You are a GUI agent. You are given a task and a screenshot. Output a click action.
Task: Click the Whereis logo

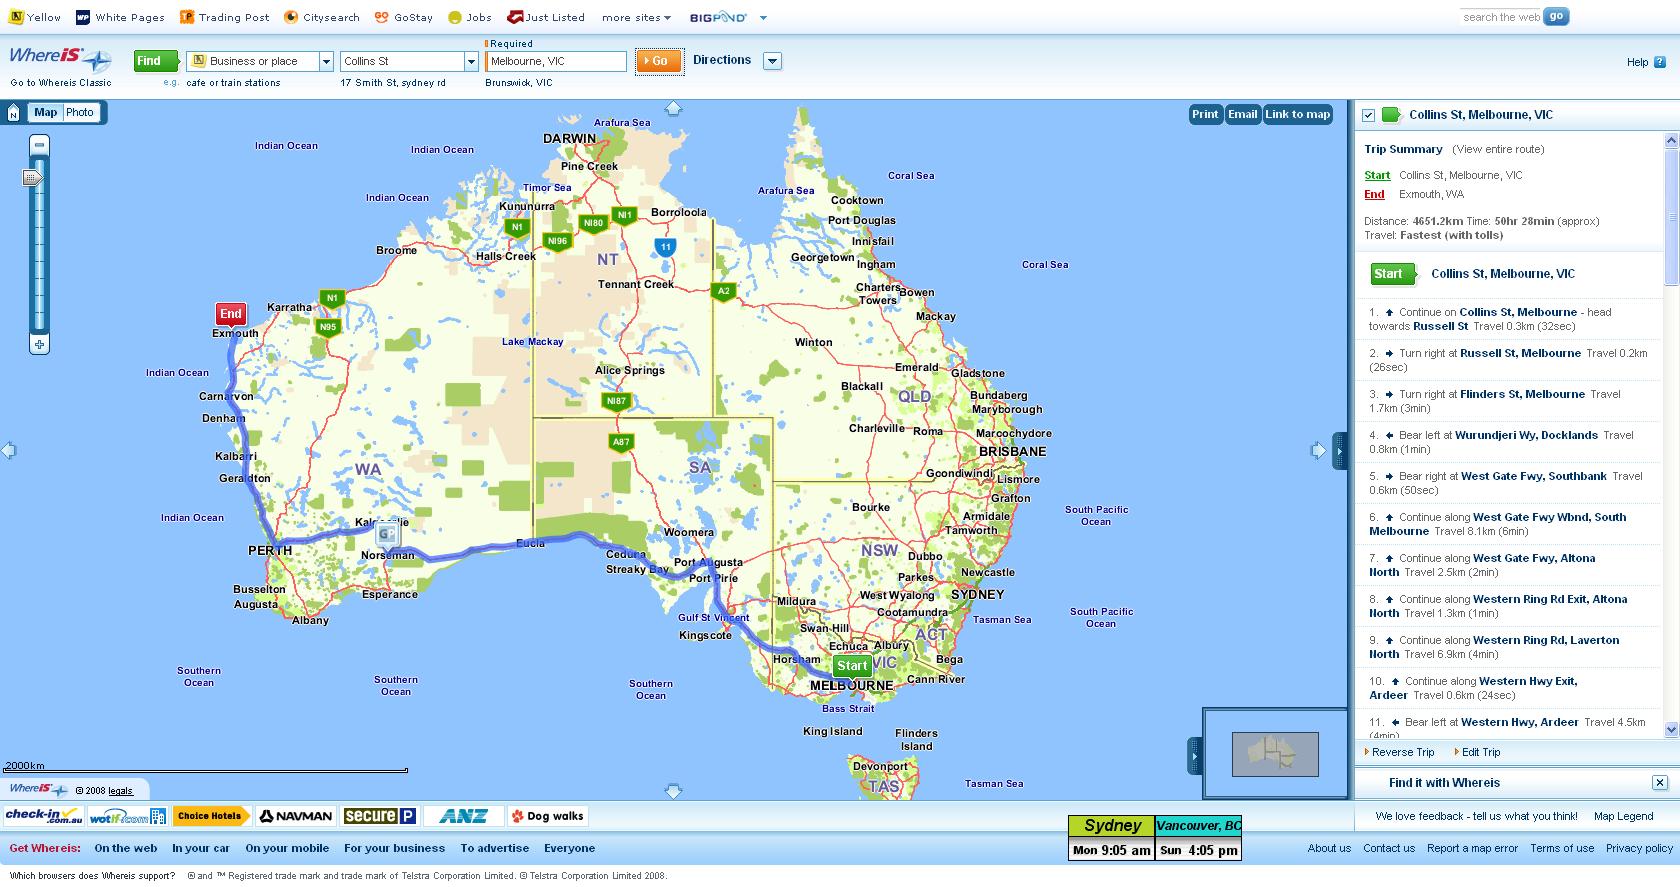pyautogui.click(x=59, y=59)
